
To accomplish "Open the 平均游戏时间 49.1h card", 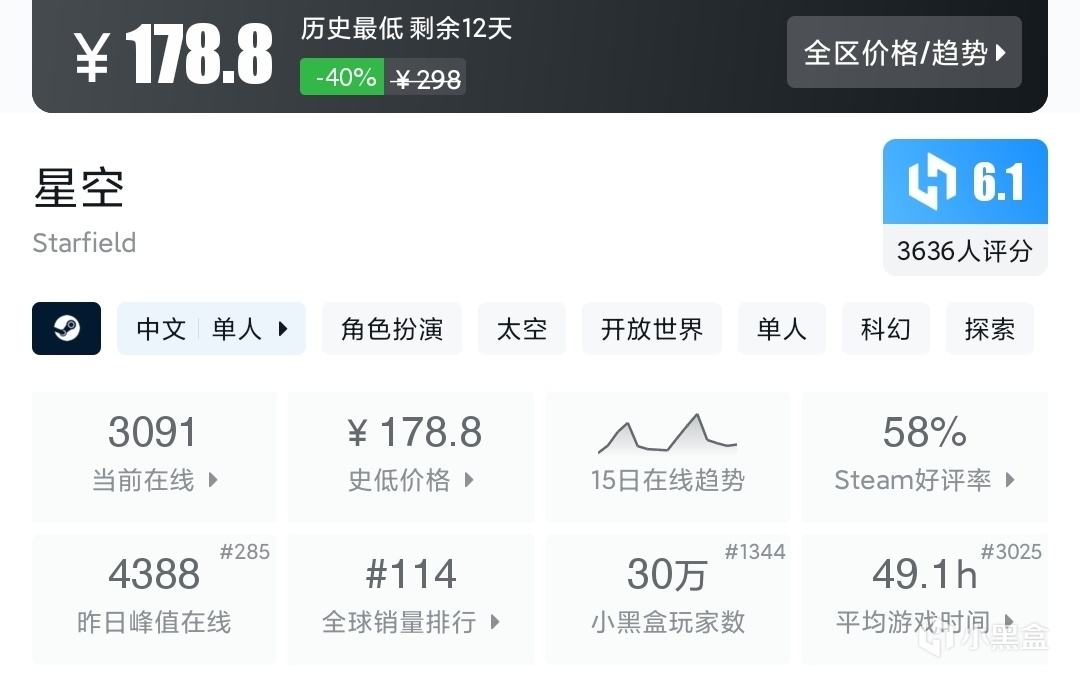I will [924, 599].
